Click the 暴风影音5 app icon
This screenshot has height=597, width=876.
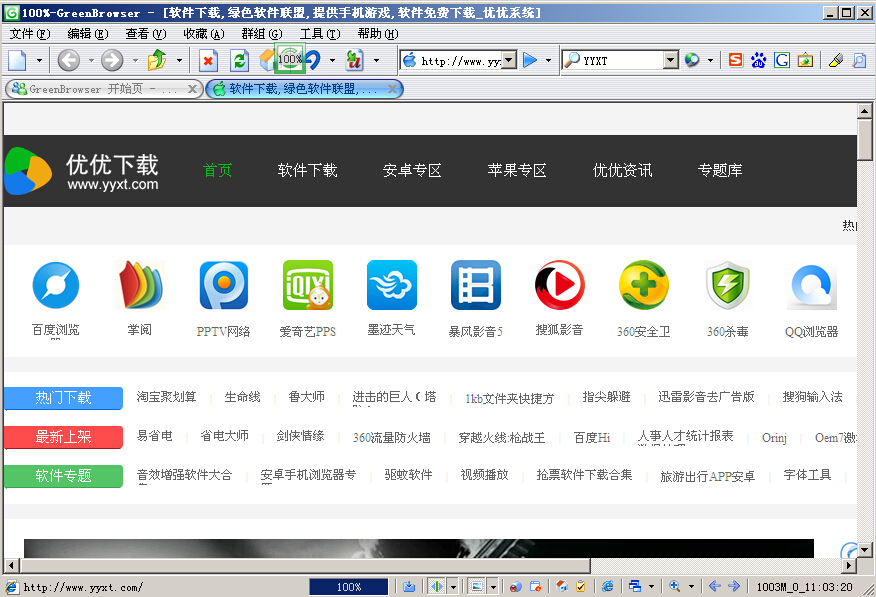476,285
